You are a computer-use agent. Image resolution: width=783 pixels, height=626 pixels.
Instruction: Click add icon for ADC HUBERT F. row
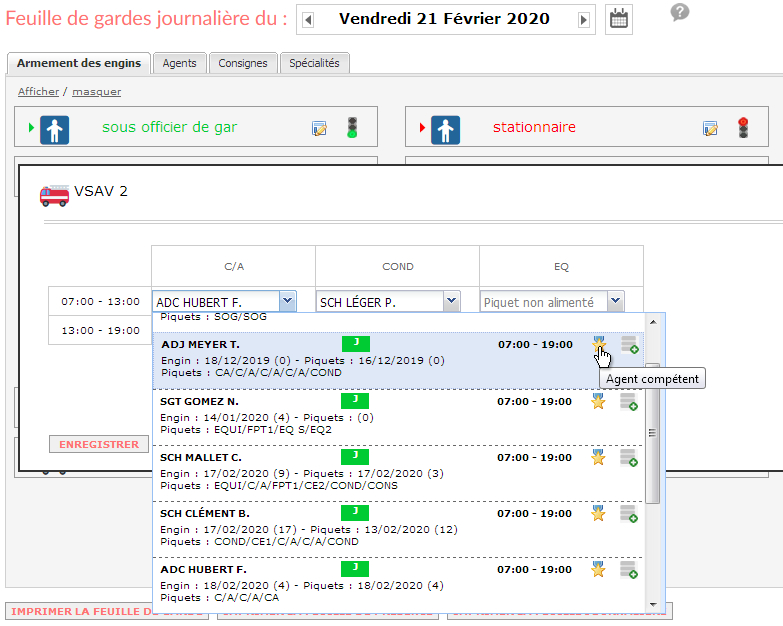point(629,570)
